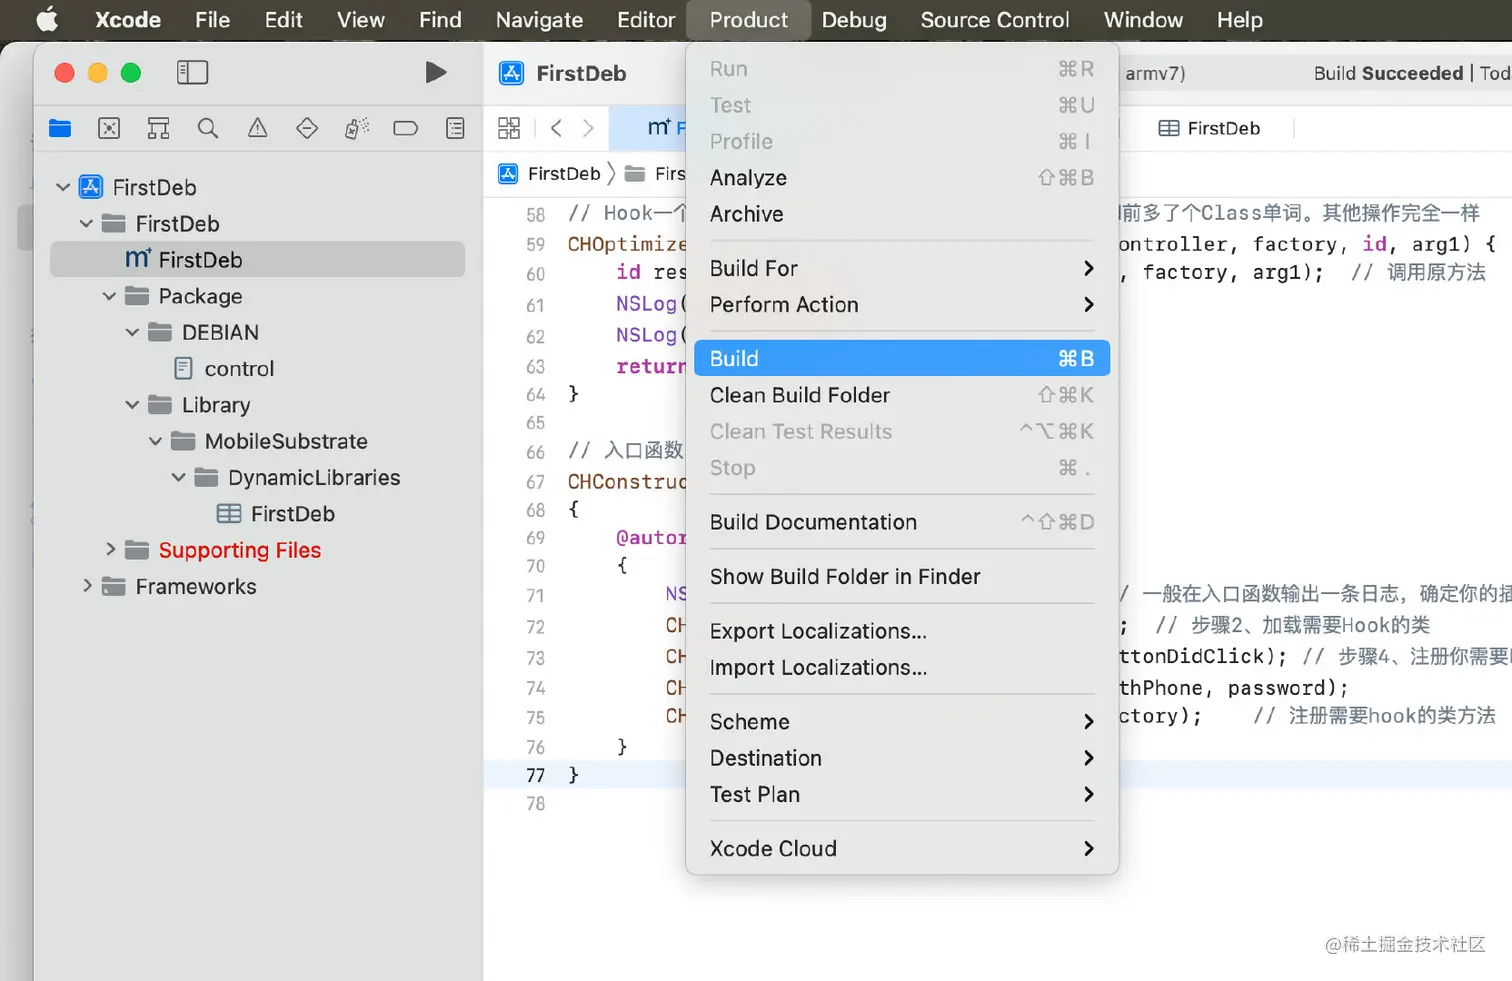Collapse the DEBIAN folder

click(x=132, y=332)
